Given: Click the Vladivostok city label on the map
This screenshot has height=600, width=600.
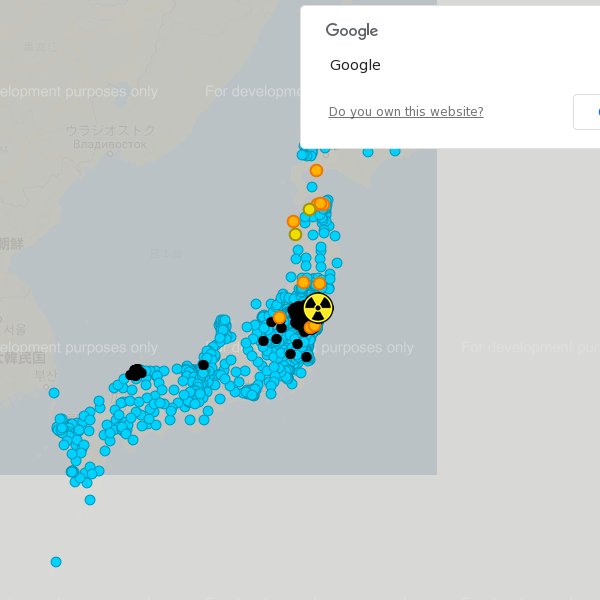Looking at the screenshot, I should (110, 137).
